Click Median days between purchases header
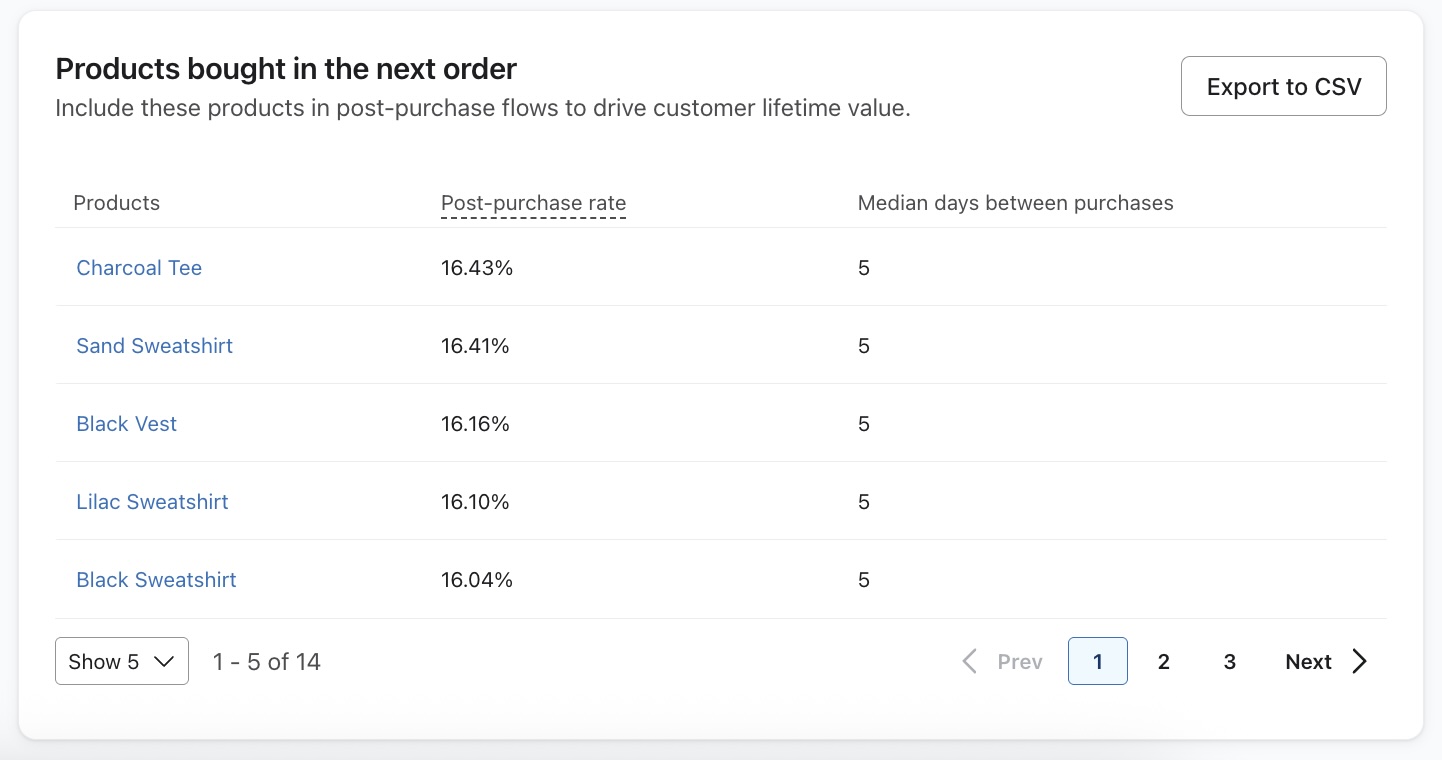 1015,203
